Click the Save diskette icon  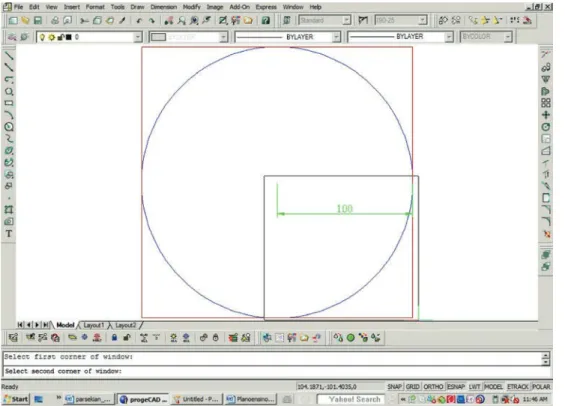pos(38,21)
